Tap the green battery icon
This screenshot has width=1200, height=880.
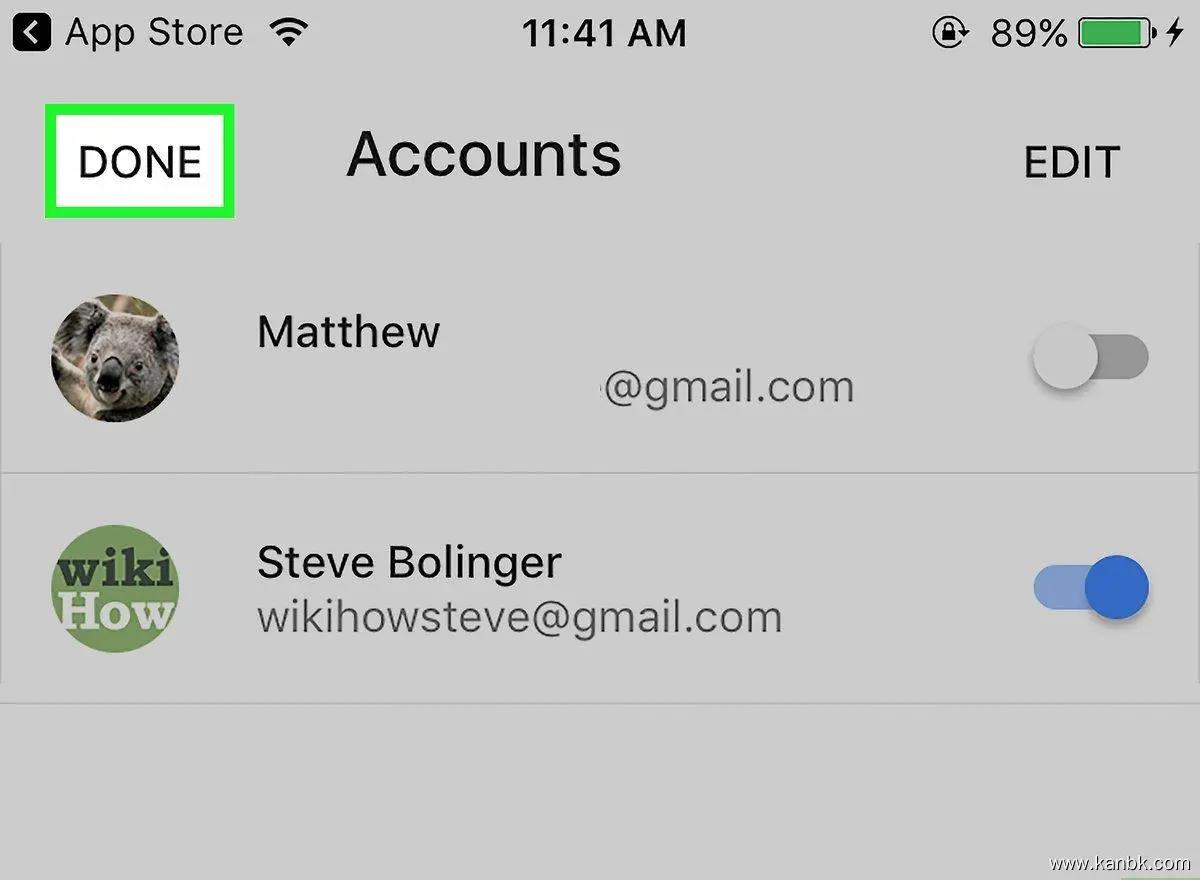point(1117,34)
